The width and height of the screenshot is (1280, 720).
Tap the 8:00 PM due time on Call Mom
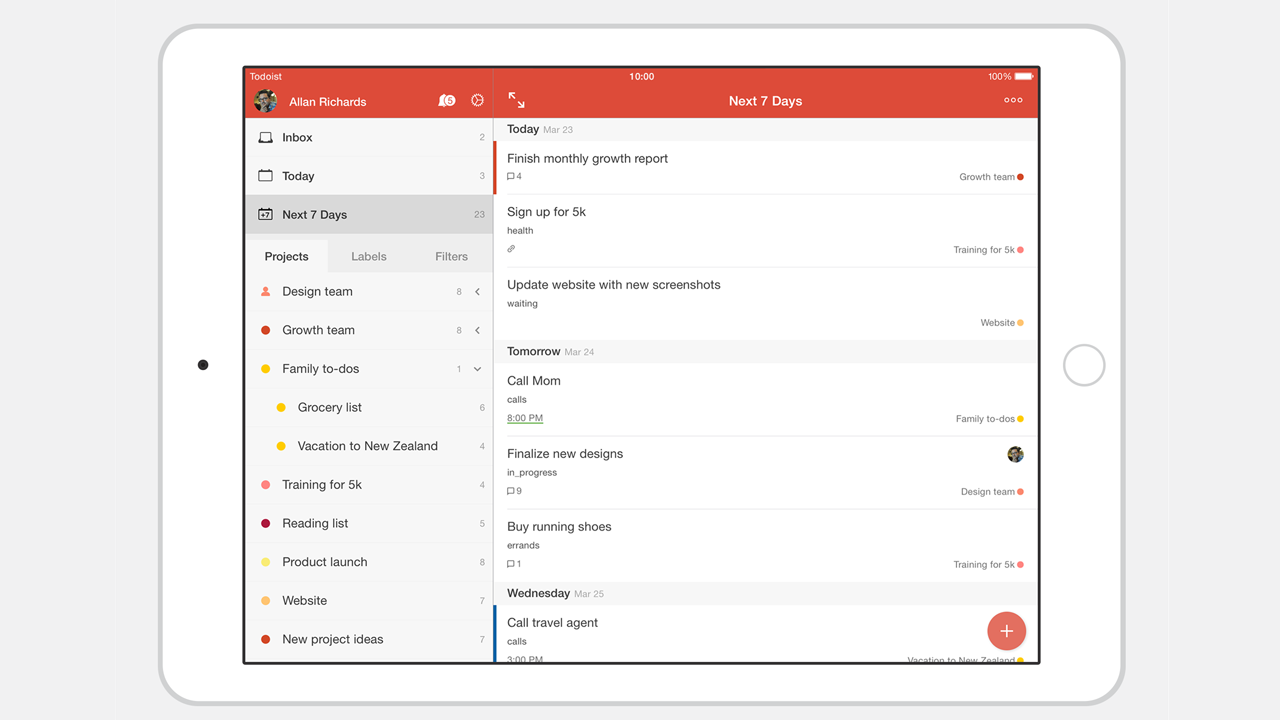[x=525, y=418]
